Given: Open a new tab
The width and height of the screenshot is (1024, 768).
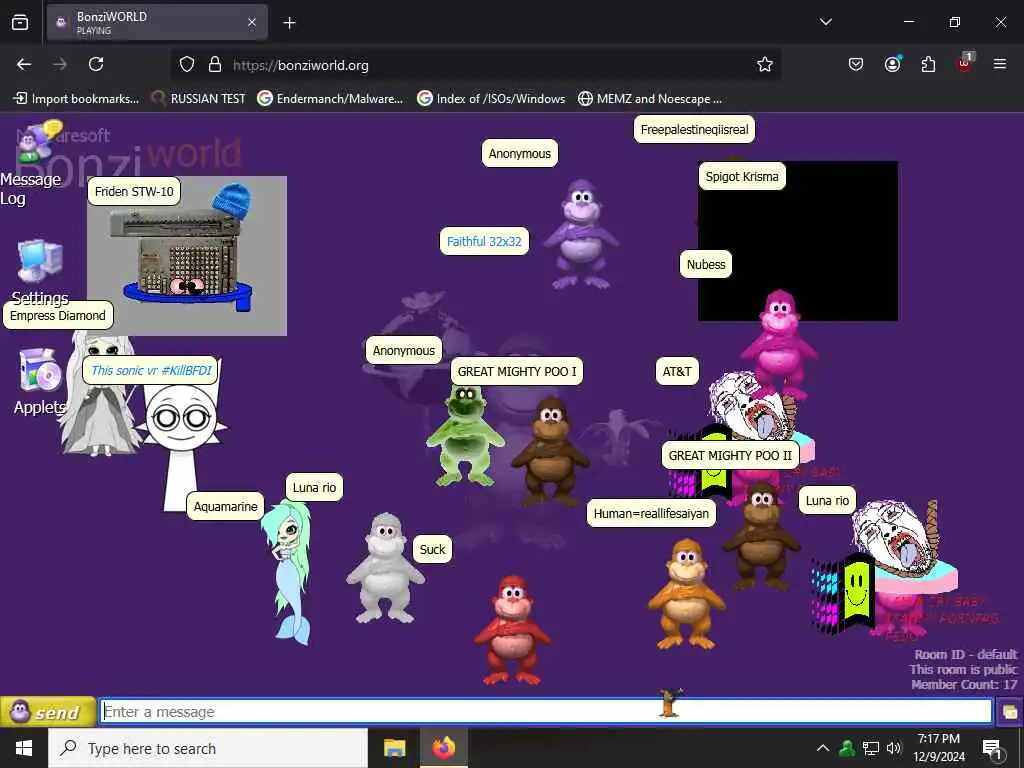Looking at the screenshot, I should tap(289, 23).
